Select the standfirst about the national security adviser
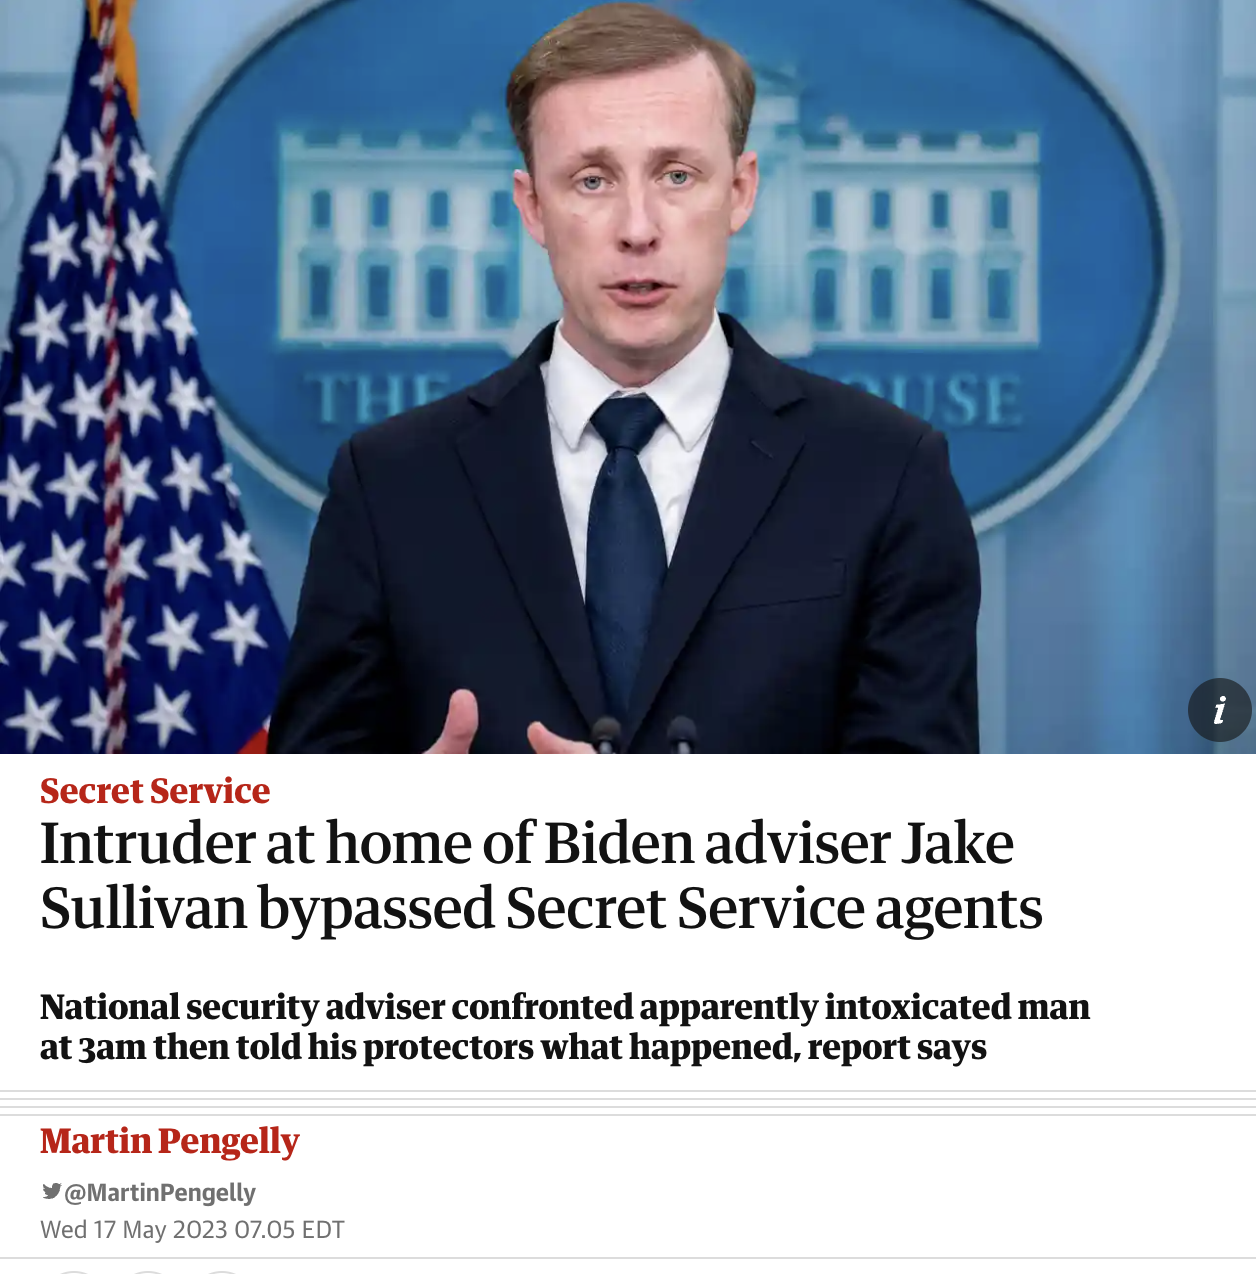 click(565, 1027)
